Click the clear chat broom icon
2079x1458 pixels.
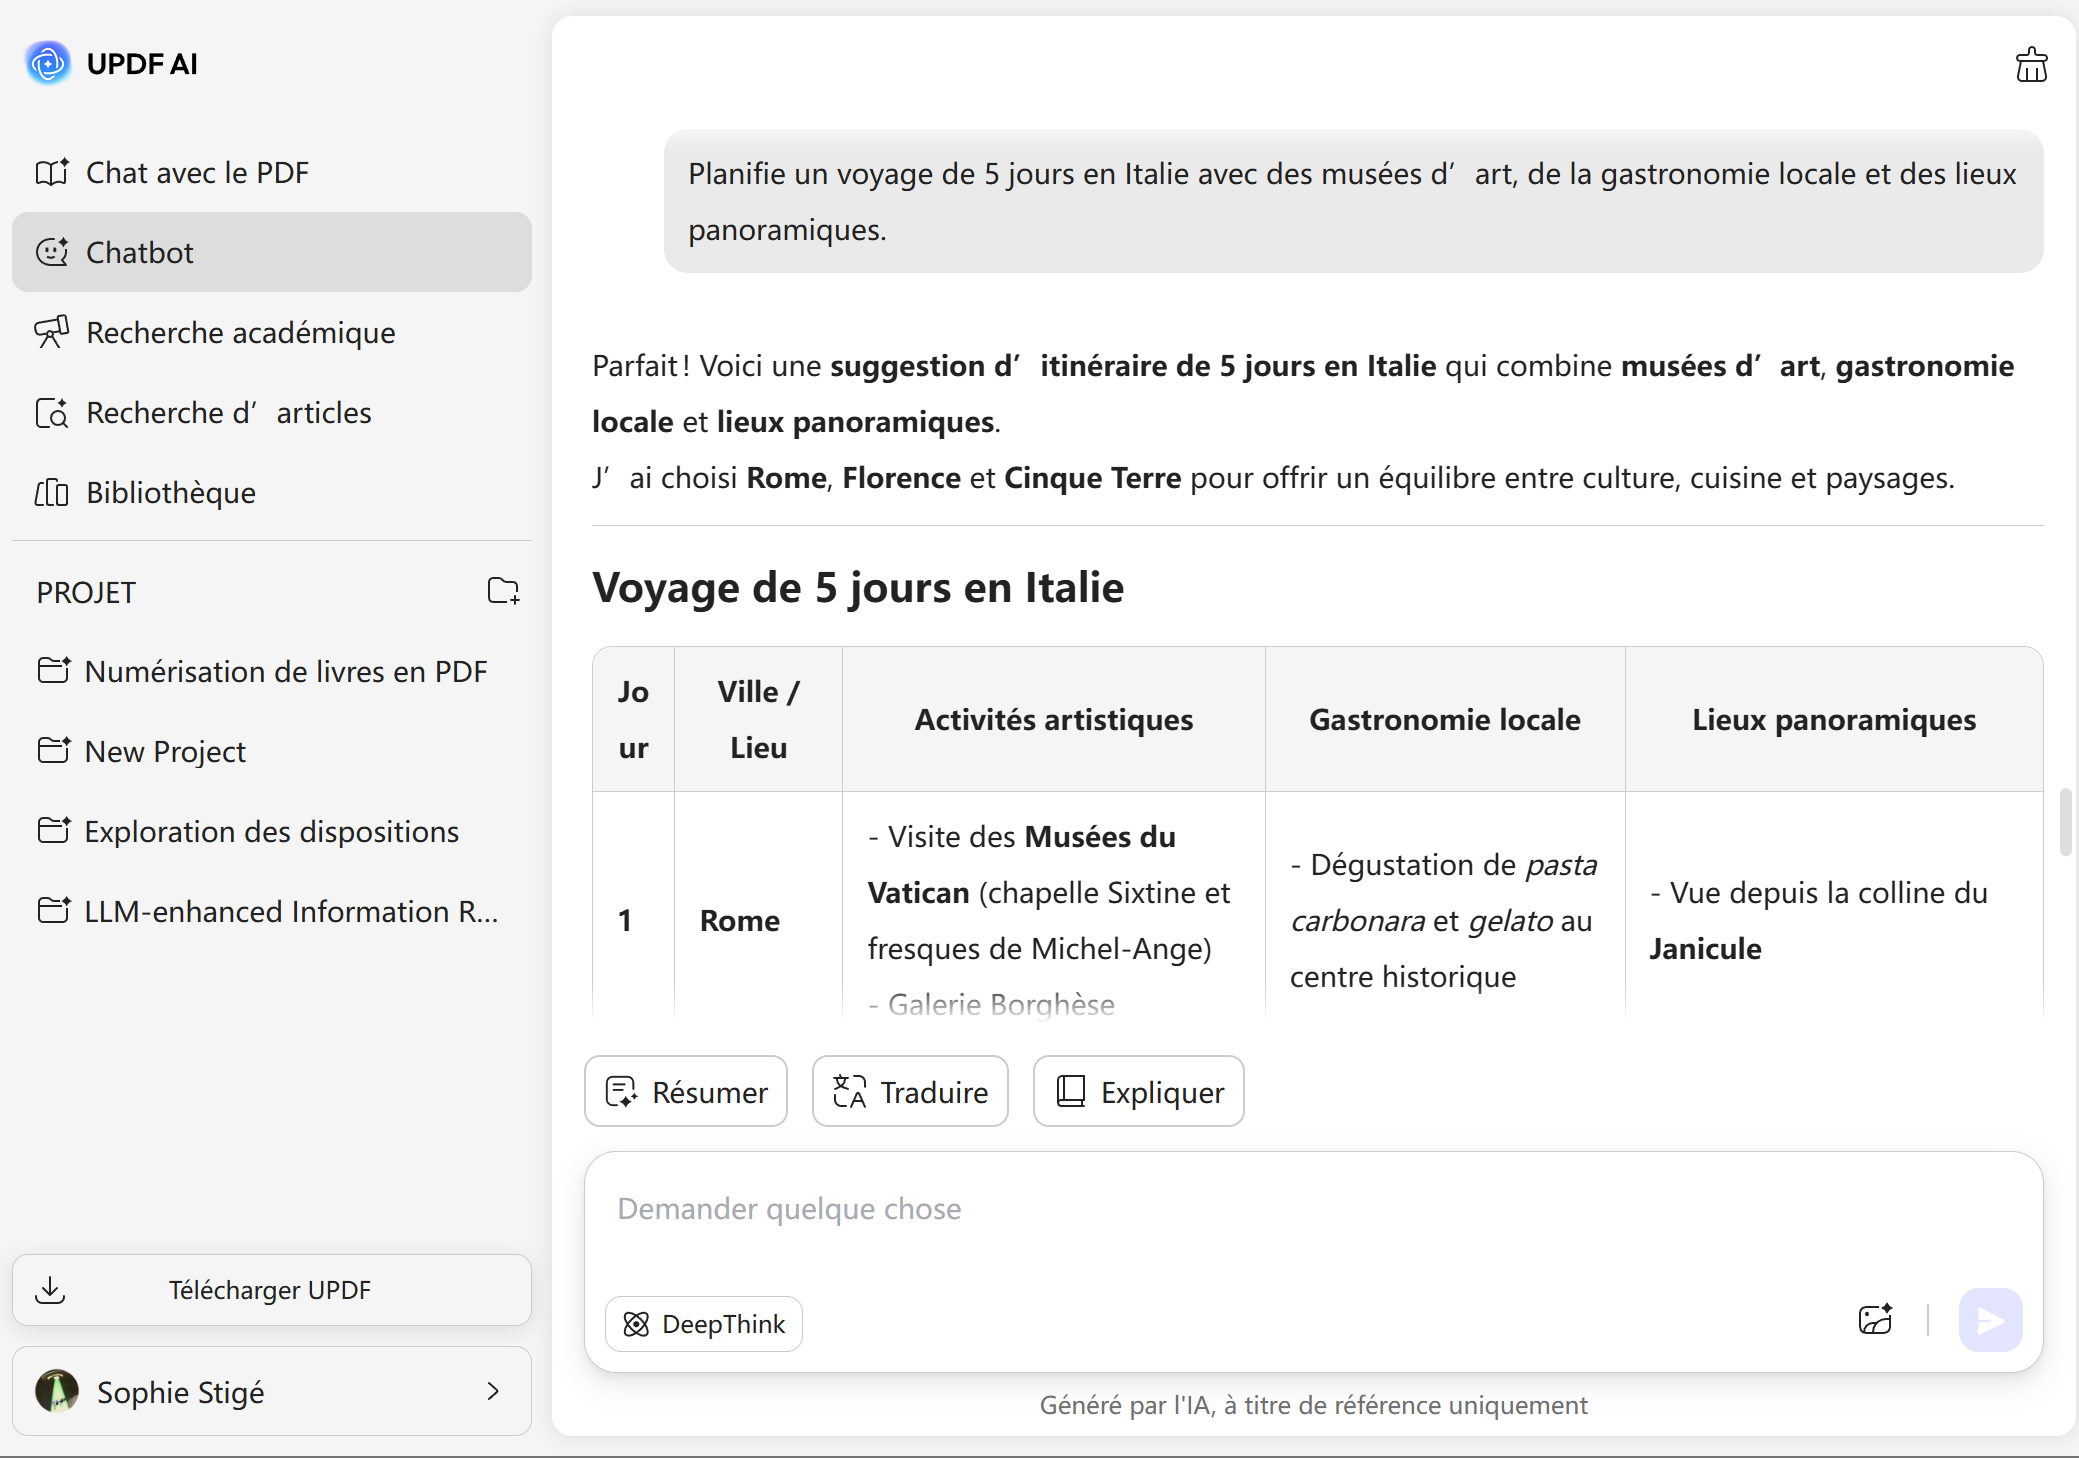pos(2030,65)
